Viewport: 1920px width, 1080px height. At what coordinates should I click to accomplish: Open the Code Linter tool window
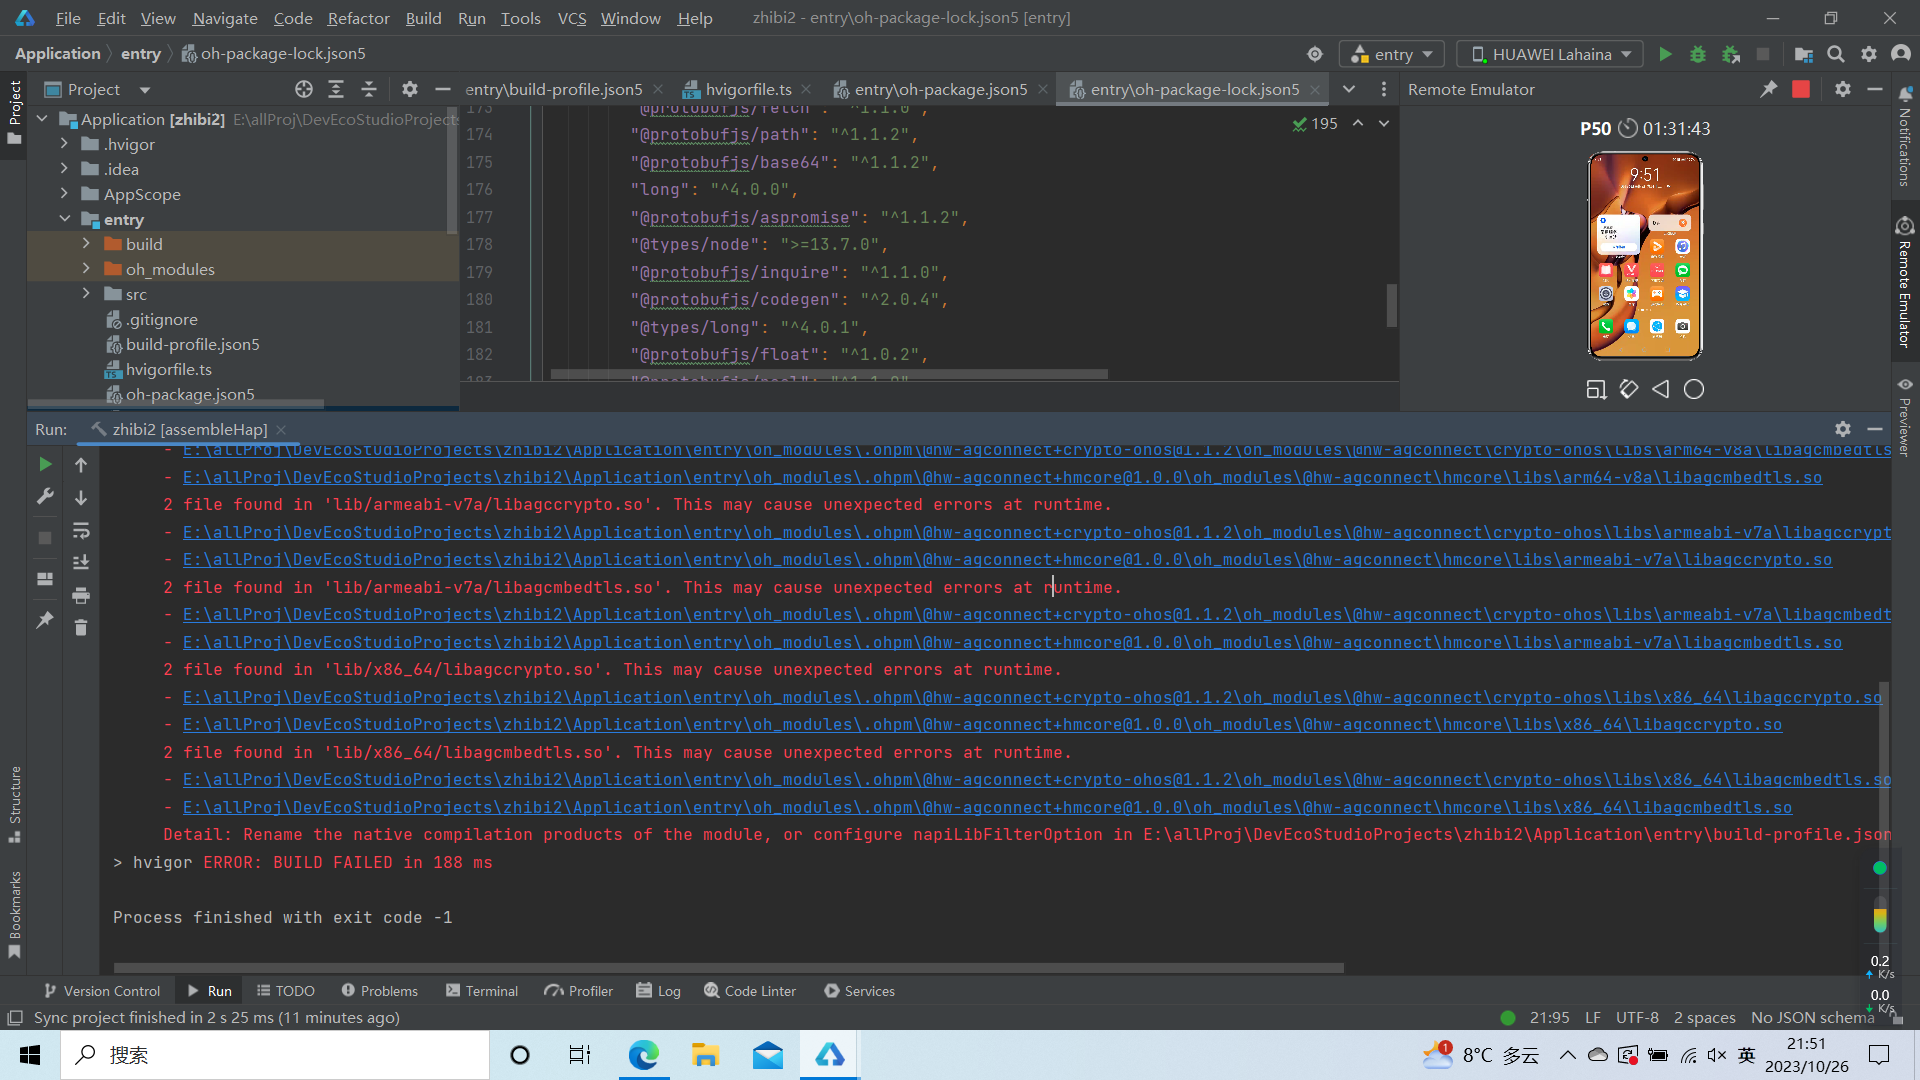[x=750, y=991]
